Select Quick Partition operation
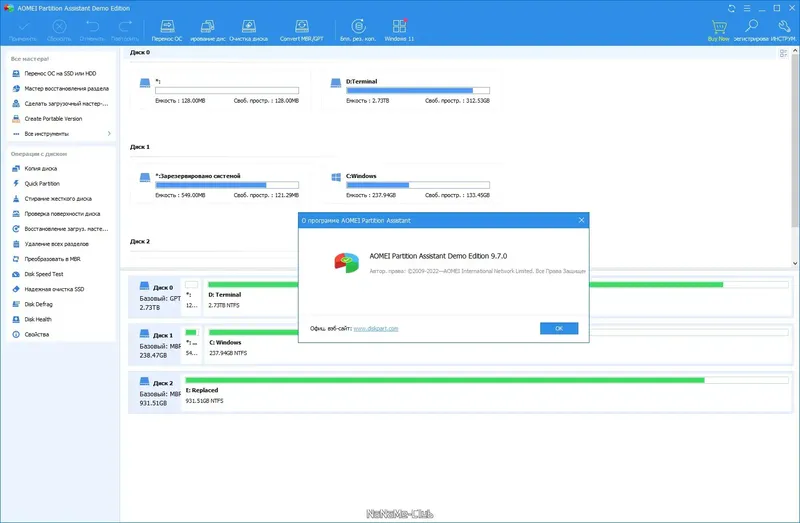The height and width of the screenshot is (523, 800). pos(42,184)
